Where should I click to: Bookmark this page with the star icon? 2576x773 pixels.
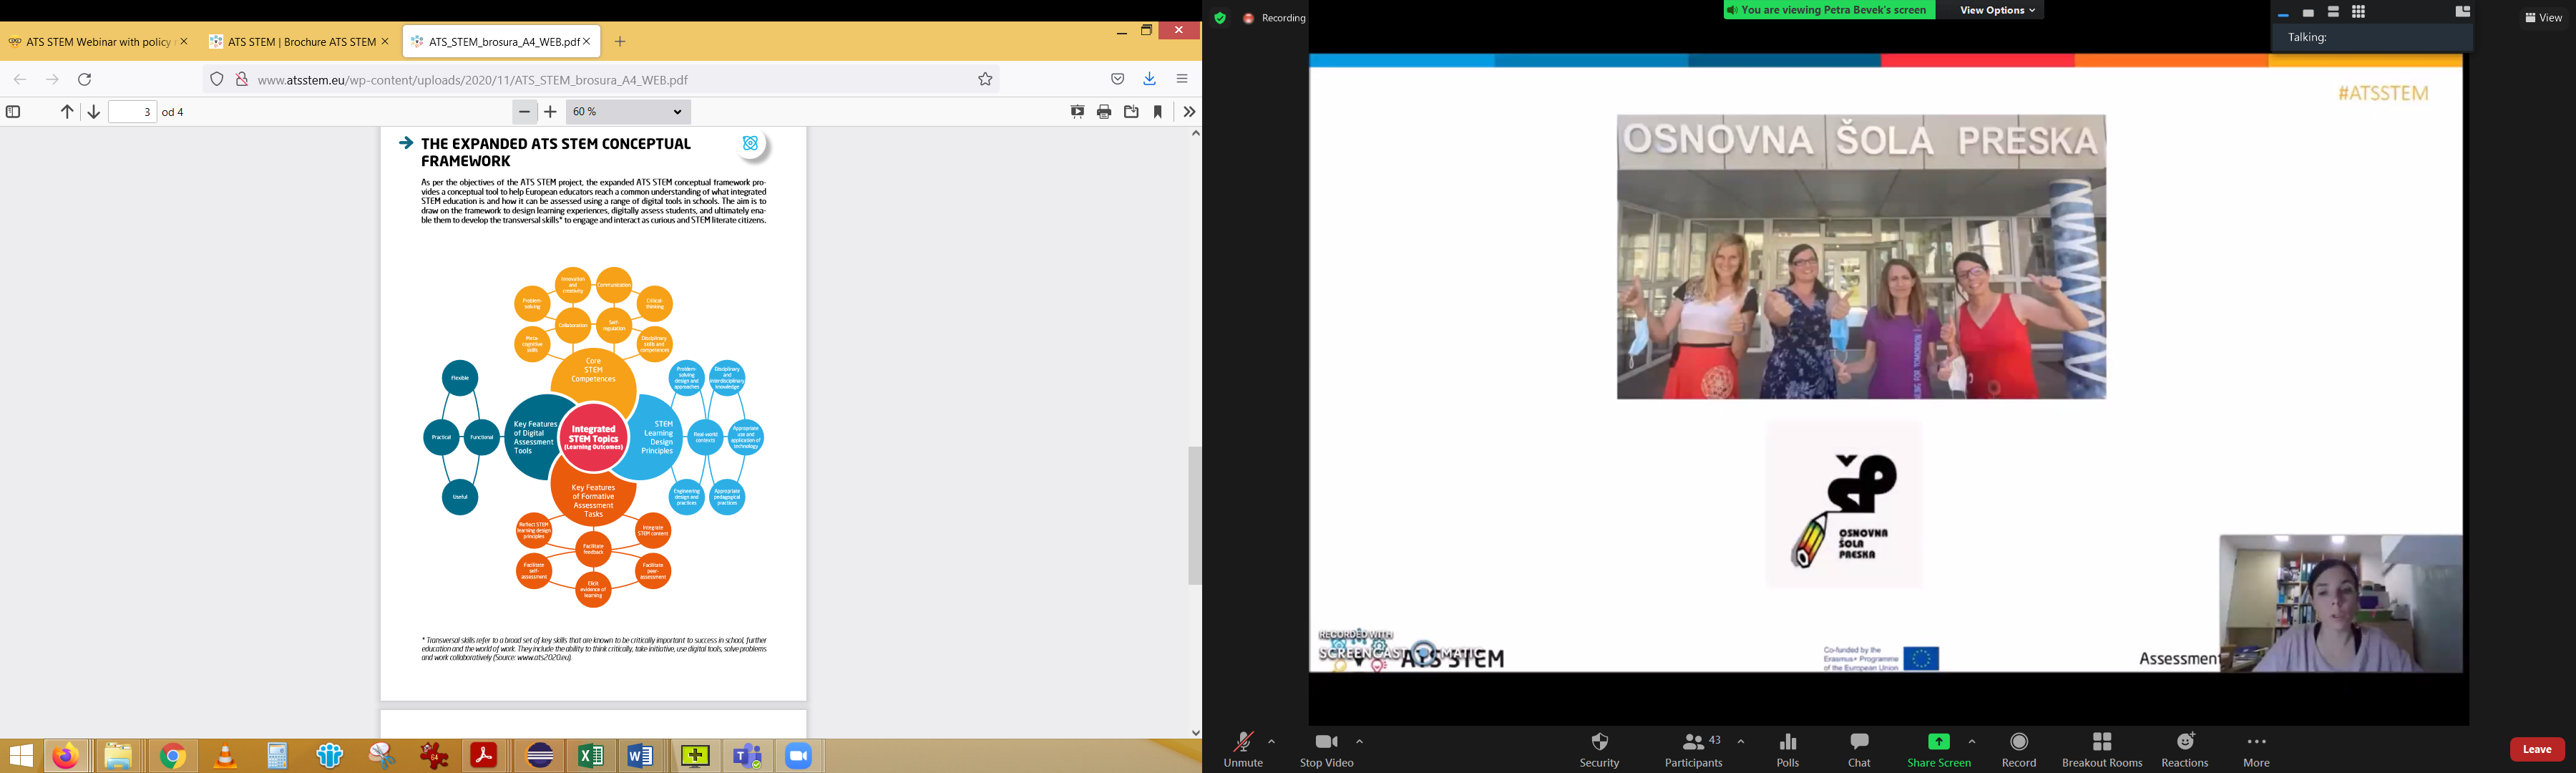[x=985, y=79]
